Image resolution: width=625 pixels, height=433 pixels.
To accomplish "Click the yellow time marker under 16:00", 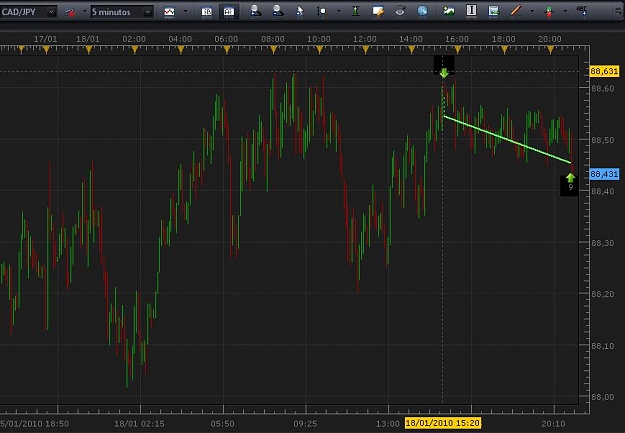I will (x=458, y=49).
